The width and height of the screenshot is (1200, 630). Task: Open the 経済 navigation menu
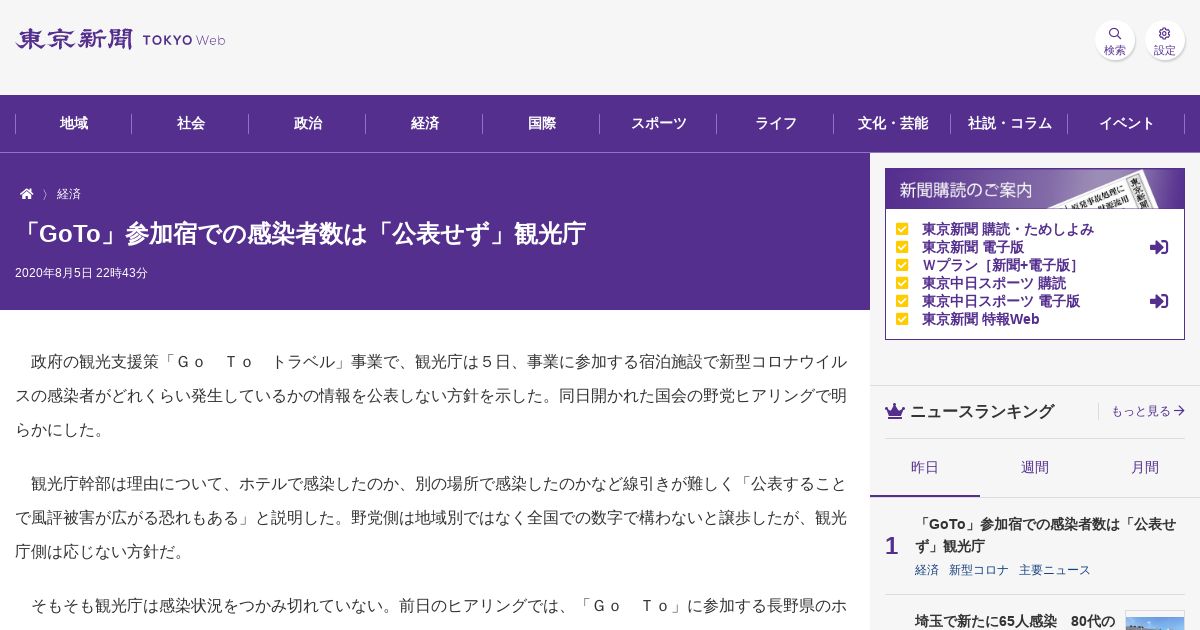tap(425, 123)
